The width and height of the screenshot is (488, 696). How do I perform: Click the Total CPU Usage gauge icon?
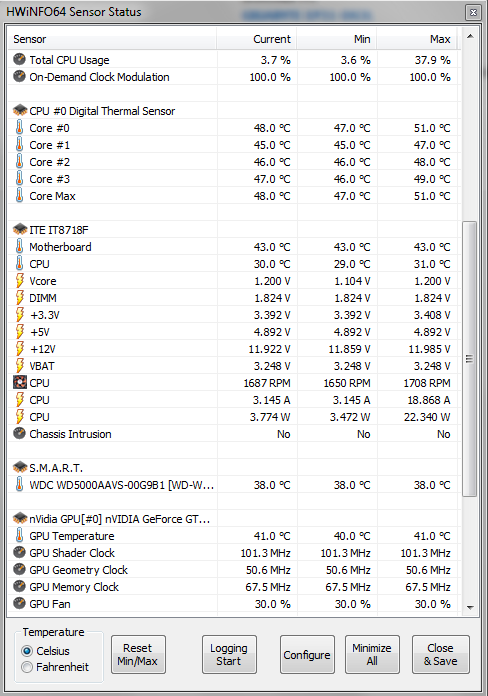[19, 59]
